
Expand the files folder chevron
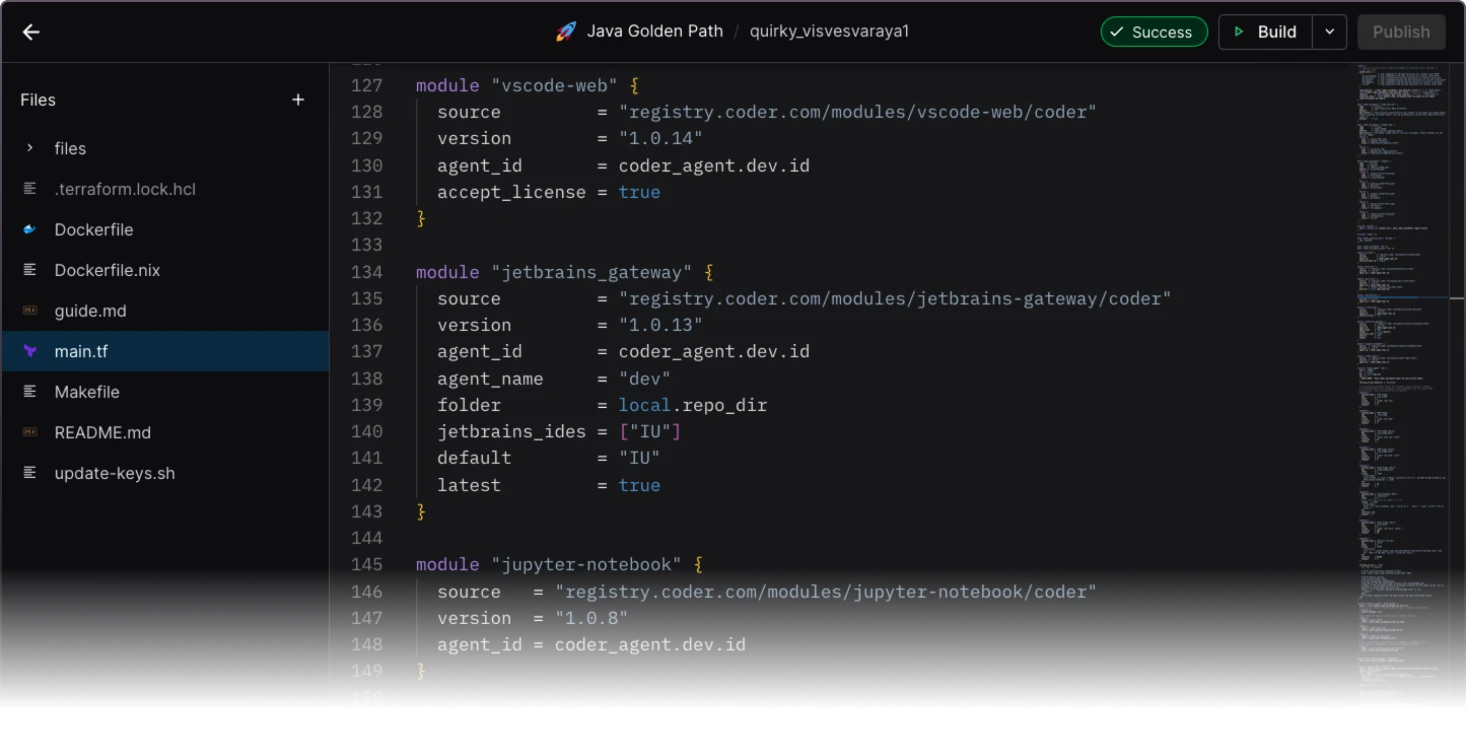point(30,148)
